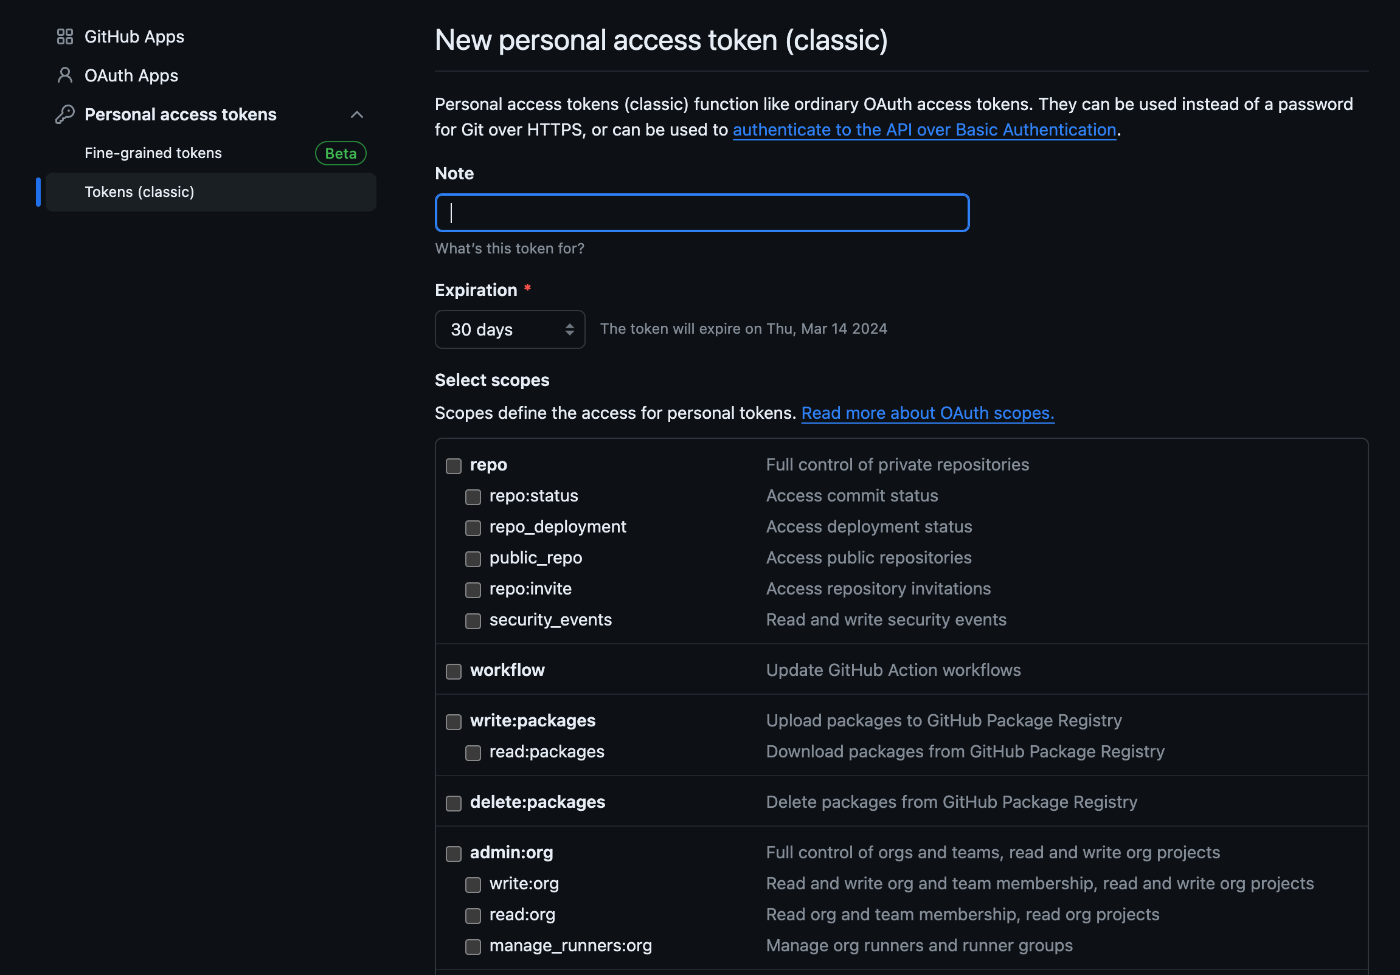The width and height of the screenshot is (1400, 975).
Task: Click the 'Update GitHub Action workflows' description
Action: (893, 670)
